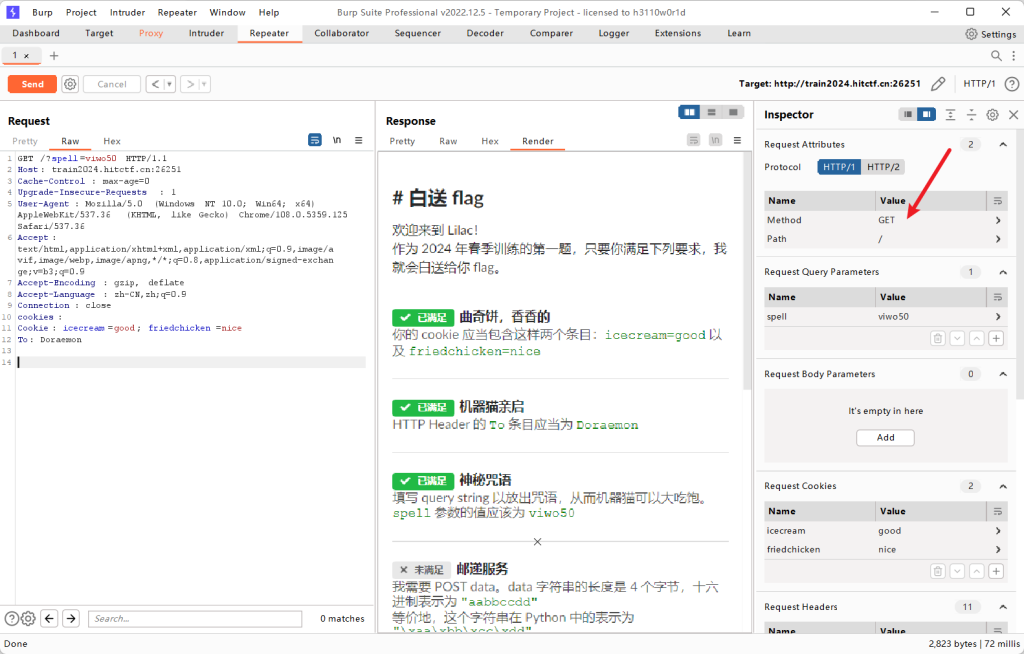Screen dimensions: 1024x654
Task: Edit target using the pencil icon
Action: click(x=937, y=84)
